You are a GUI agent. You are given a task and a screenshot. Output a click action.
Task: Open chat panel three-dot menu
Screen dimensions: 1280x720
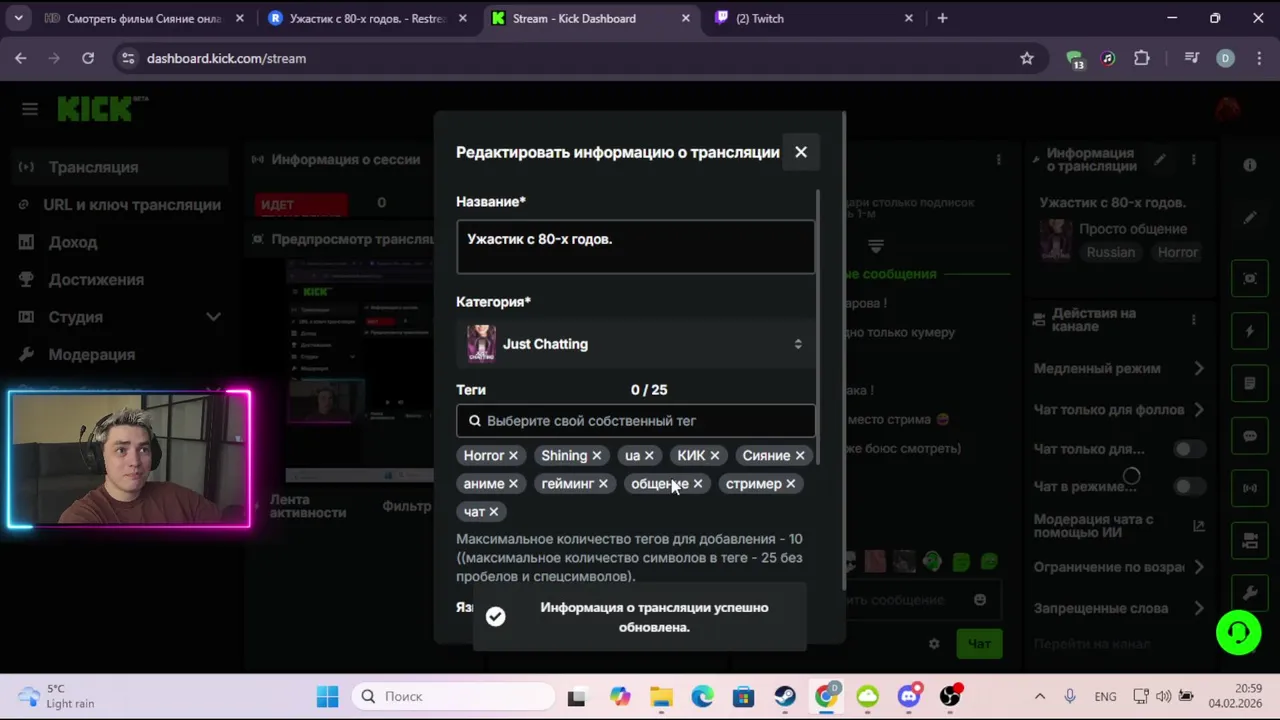pyautogui.click(x=998, y=160)
